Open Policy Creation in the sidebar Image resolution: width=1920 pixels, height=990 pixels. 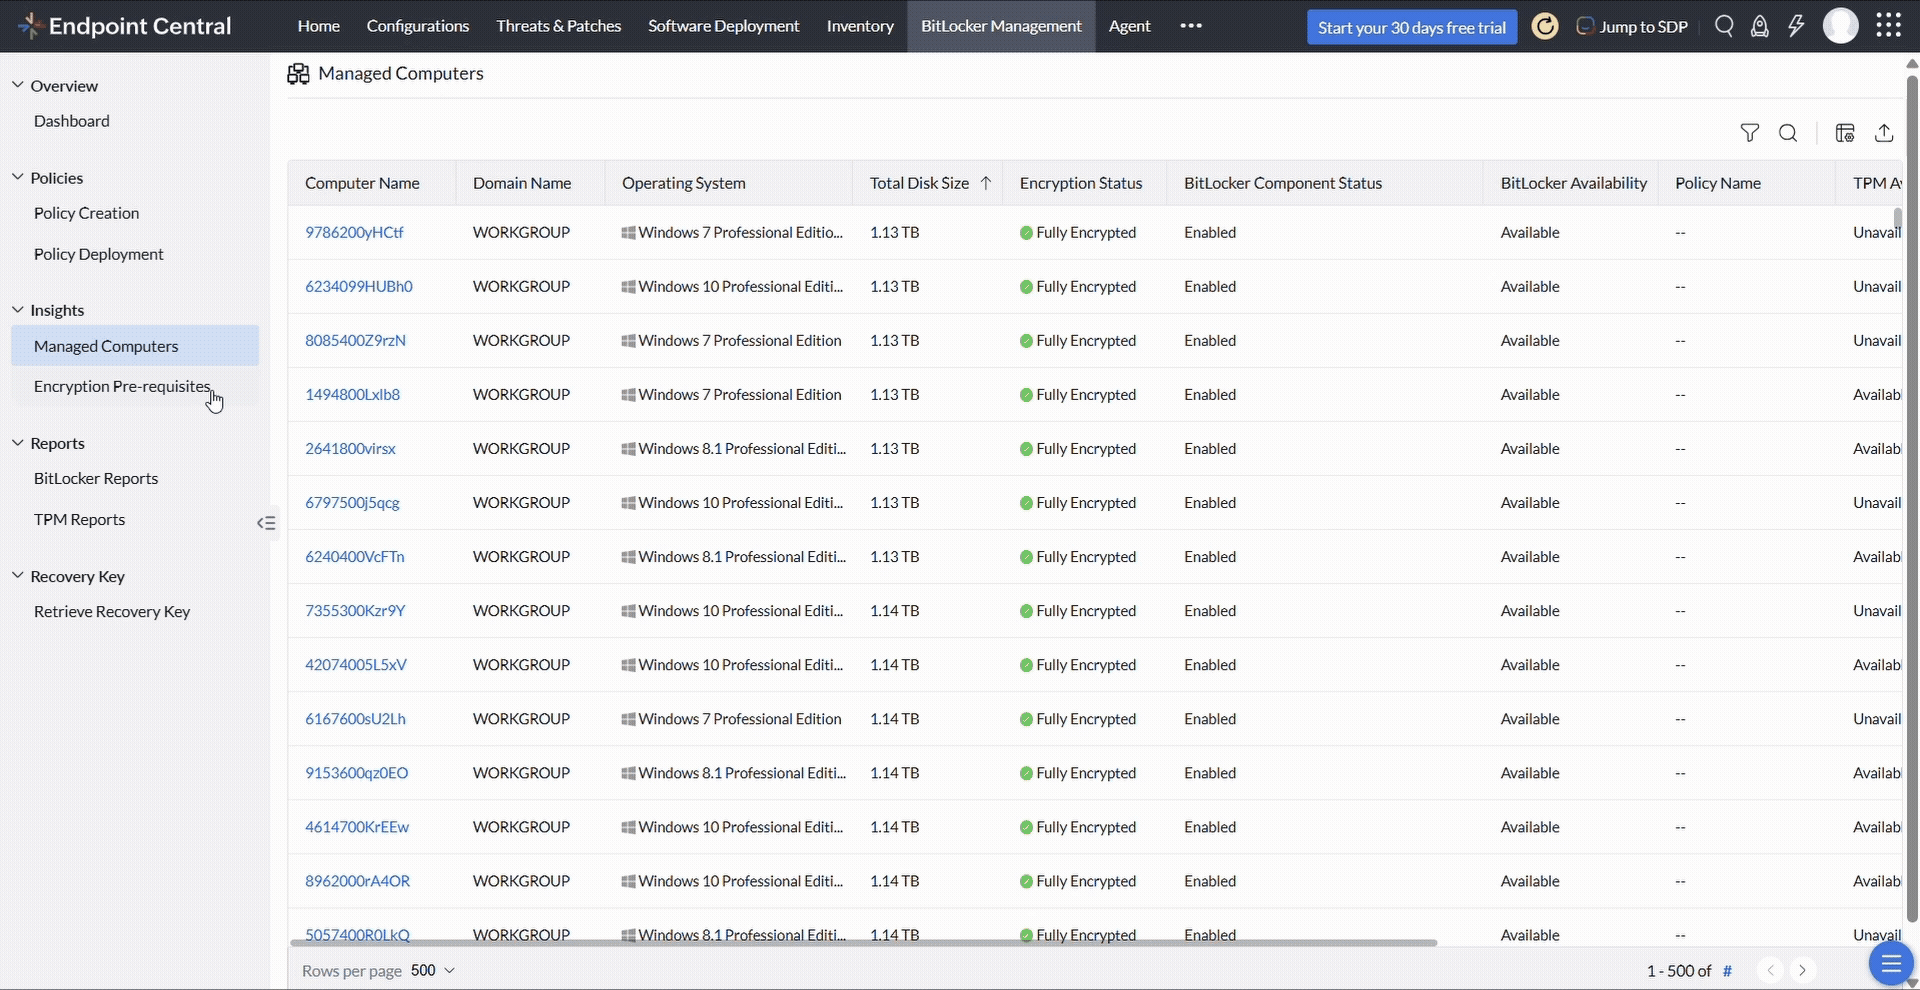point(87,213)
